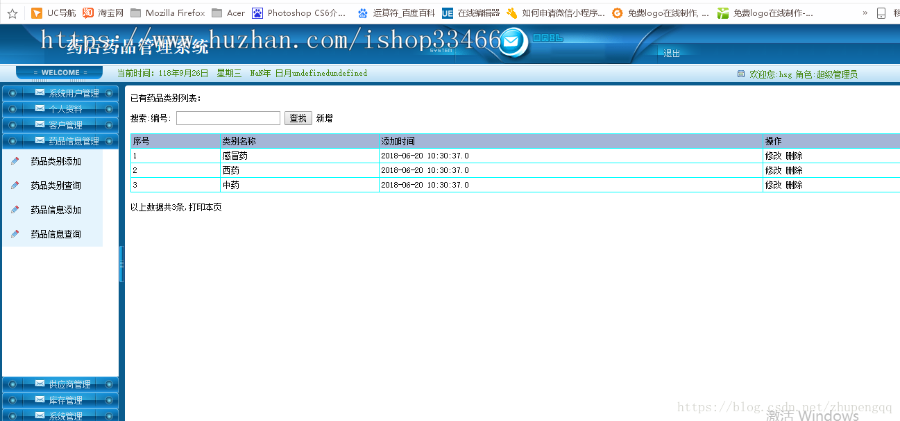
Task: Click envelope icon on 库存管理 bar
Action: pos(40,400)
